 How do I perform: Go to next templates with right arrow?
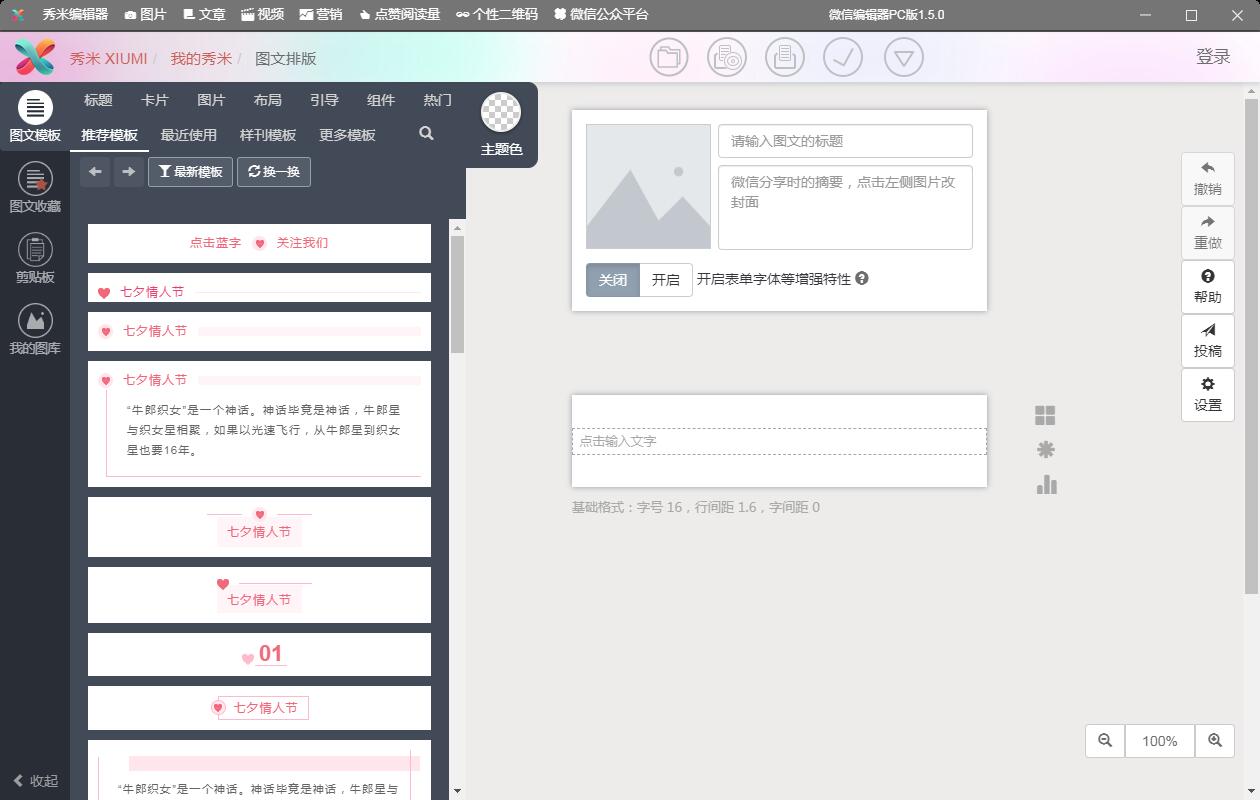click(x=128, y=172)
